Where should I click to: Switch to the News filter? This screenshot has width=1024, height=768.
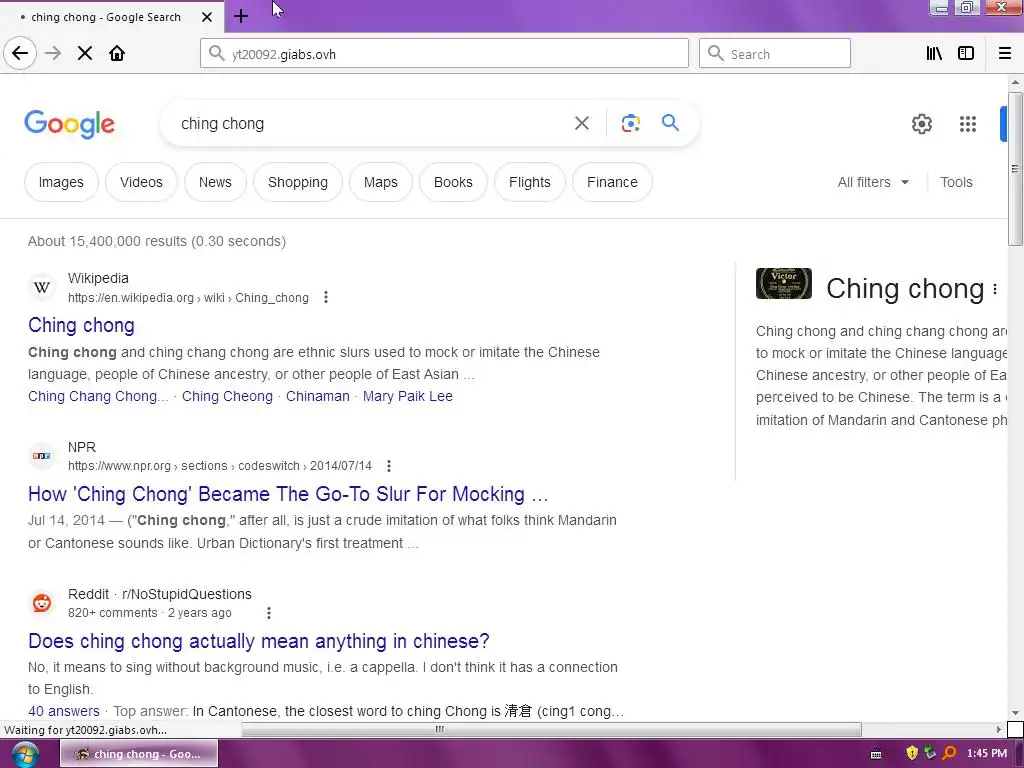click(x=215, y=182)
